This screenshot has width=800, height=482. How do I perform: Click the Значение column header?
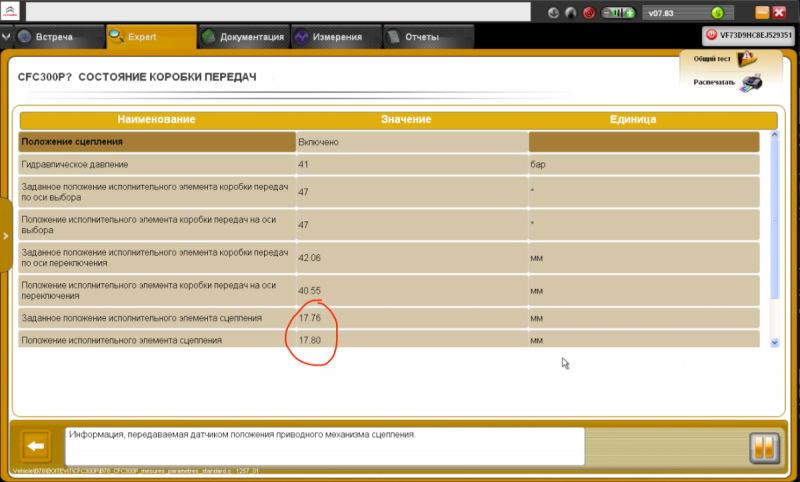click(x=406, y=119)
